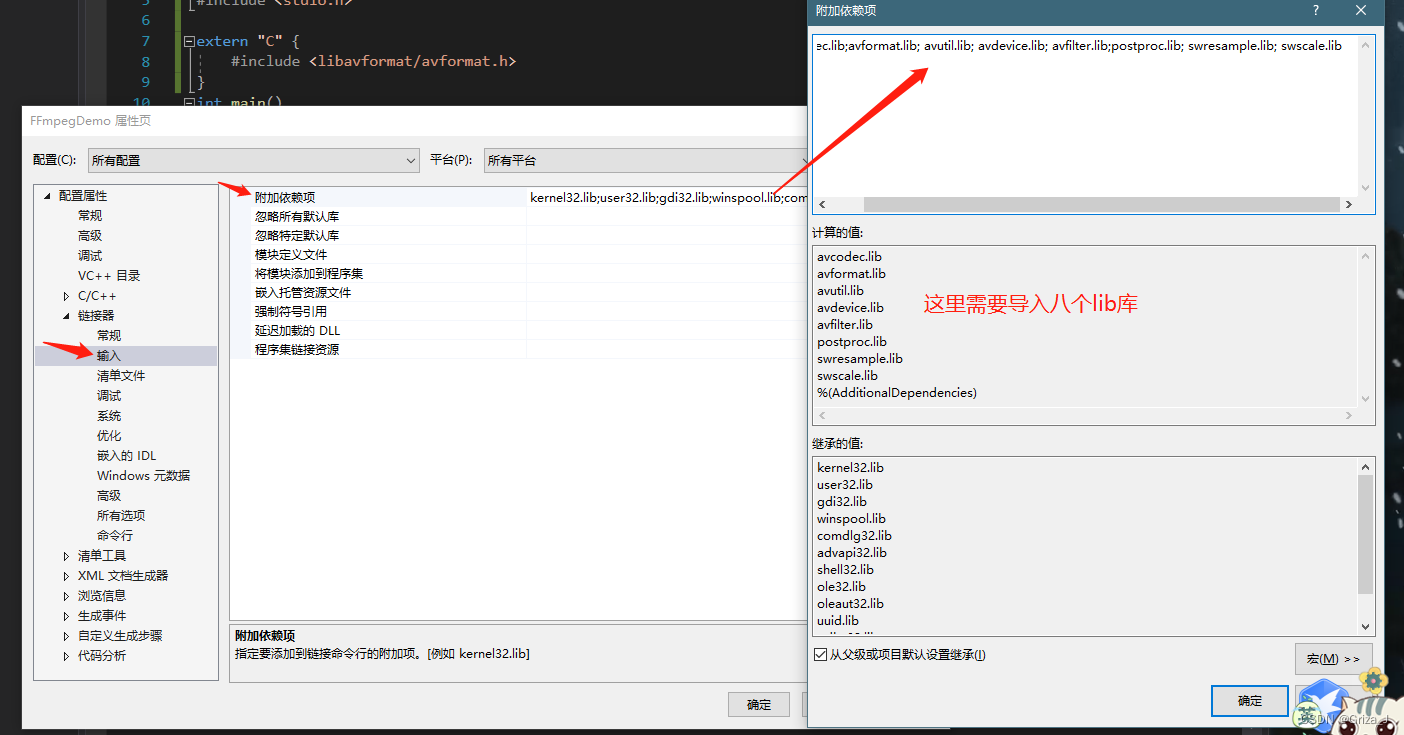Collapse the extern "C" block in code editor

pyautogui.click(x=189, y=42)
